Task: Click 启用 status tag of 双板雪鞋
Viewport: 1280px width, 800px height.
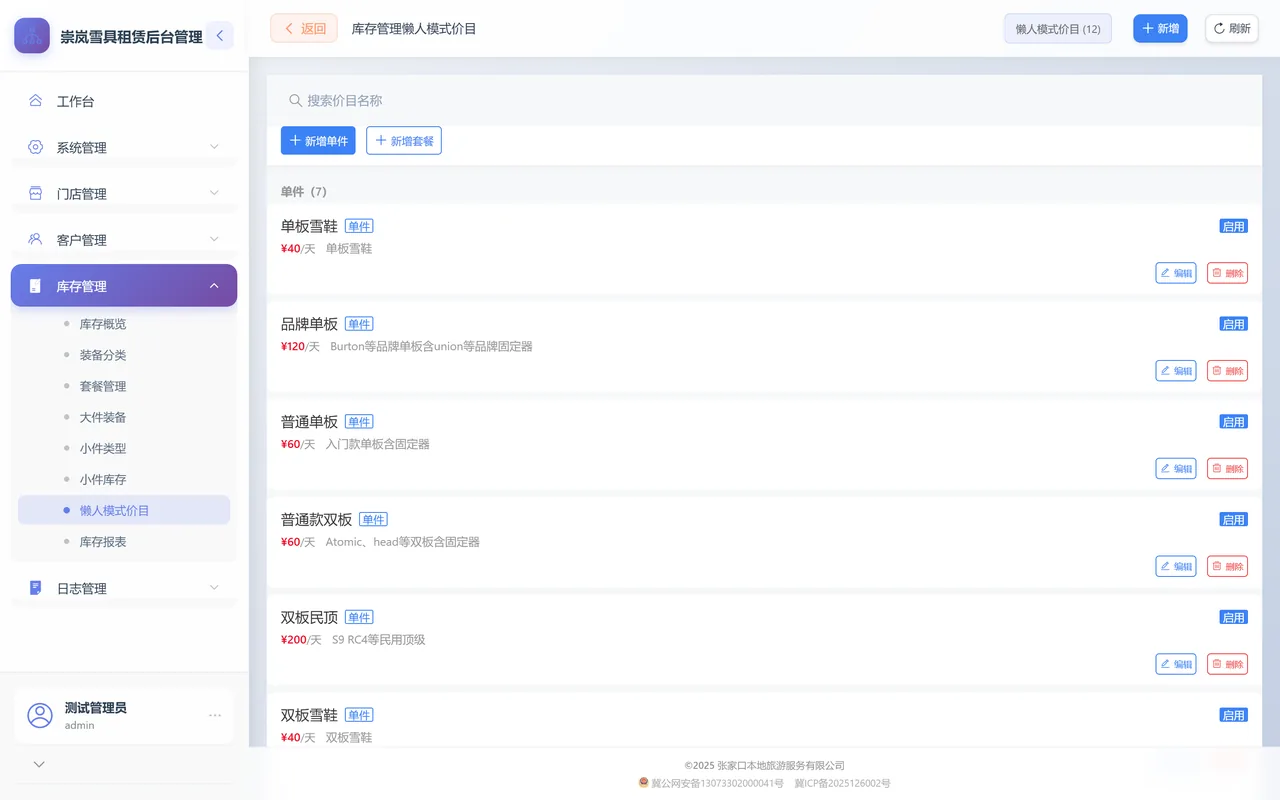Action: point(1234,715)
